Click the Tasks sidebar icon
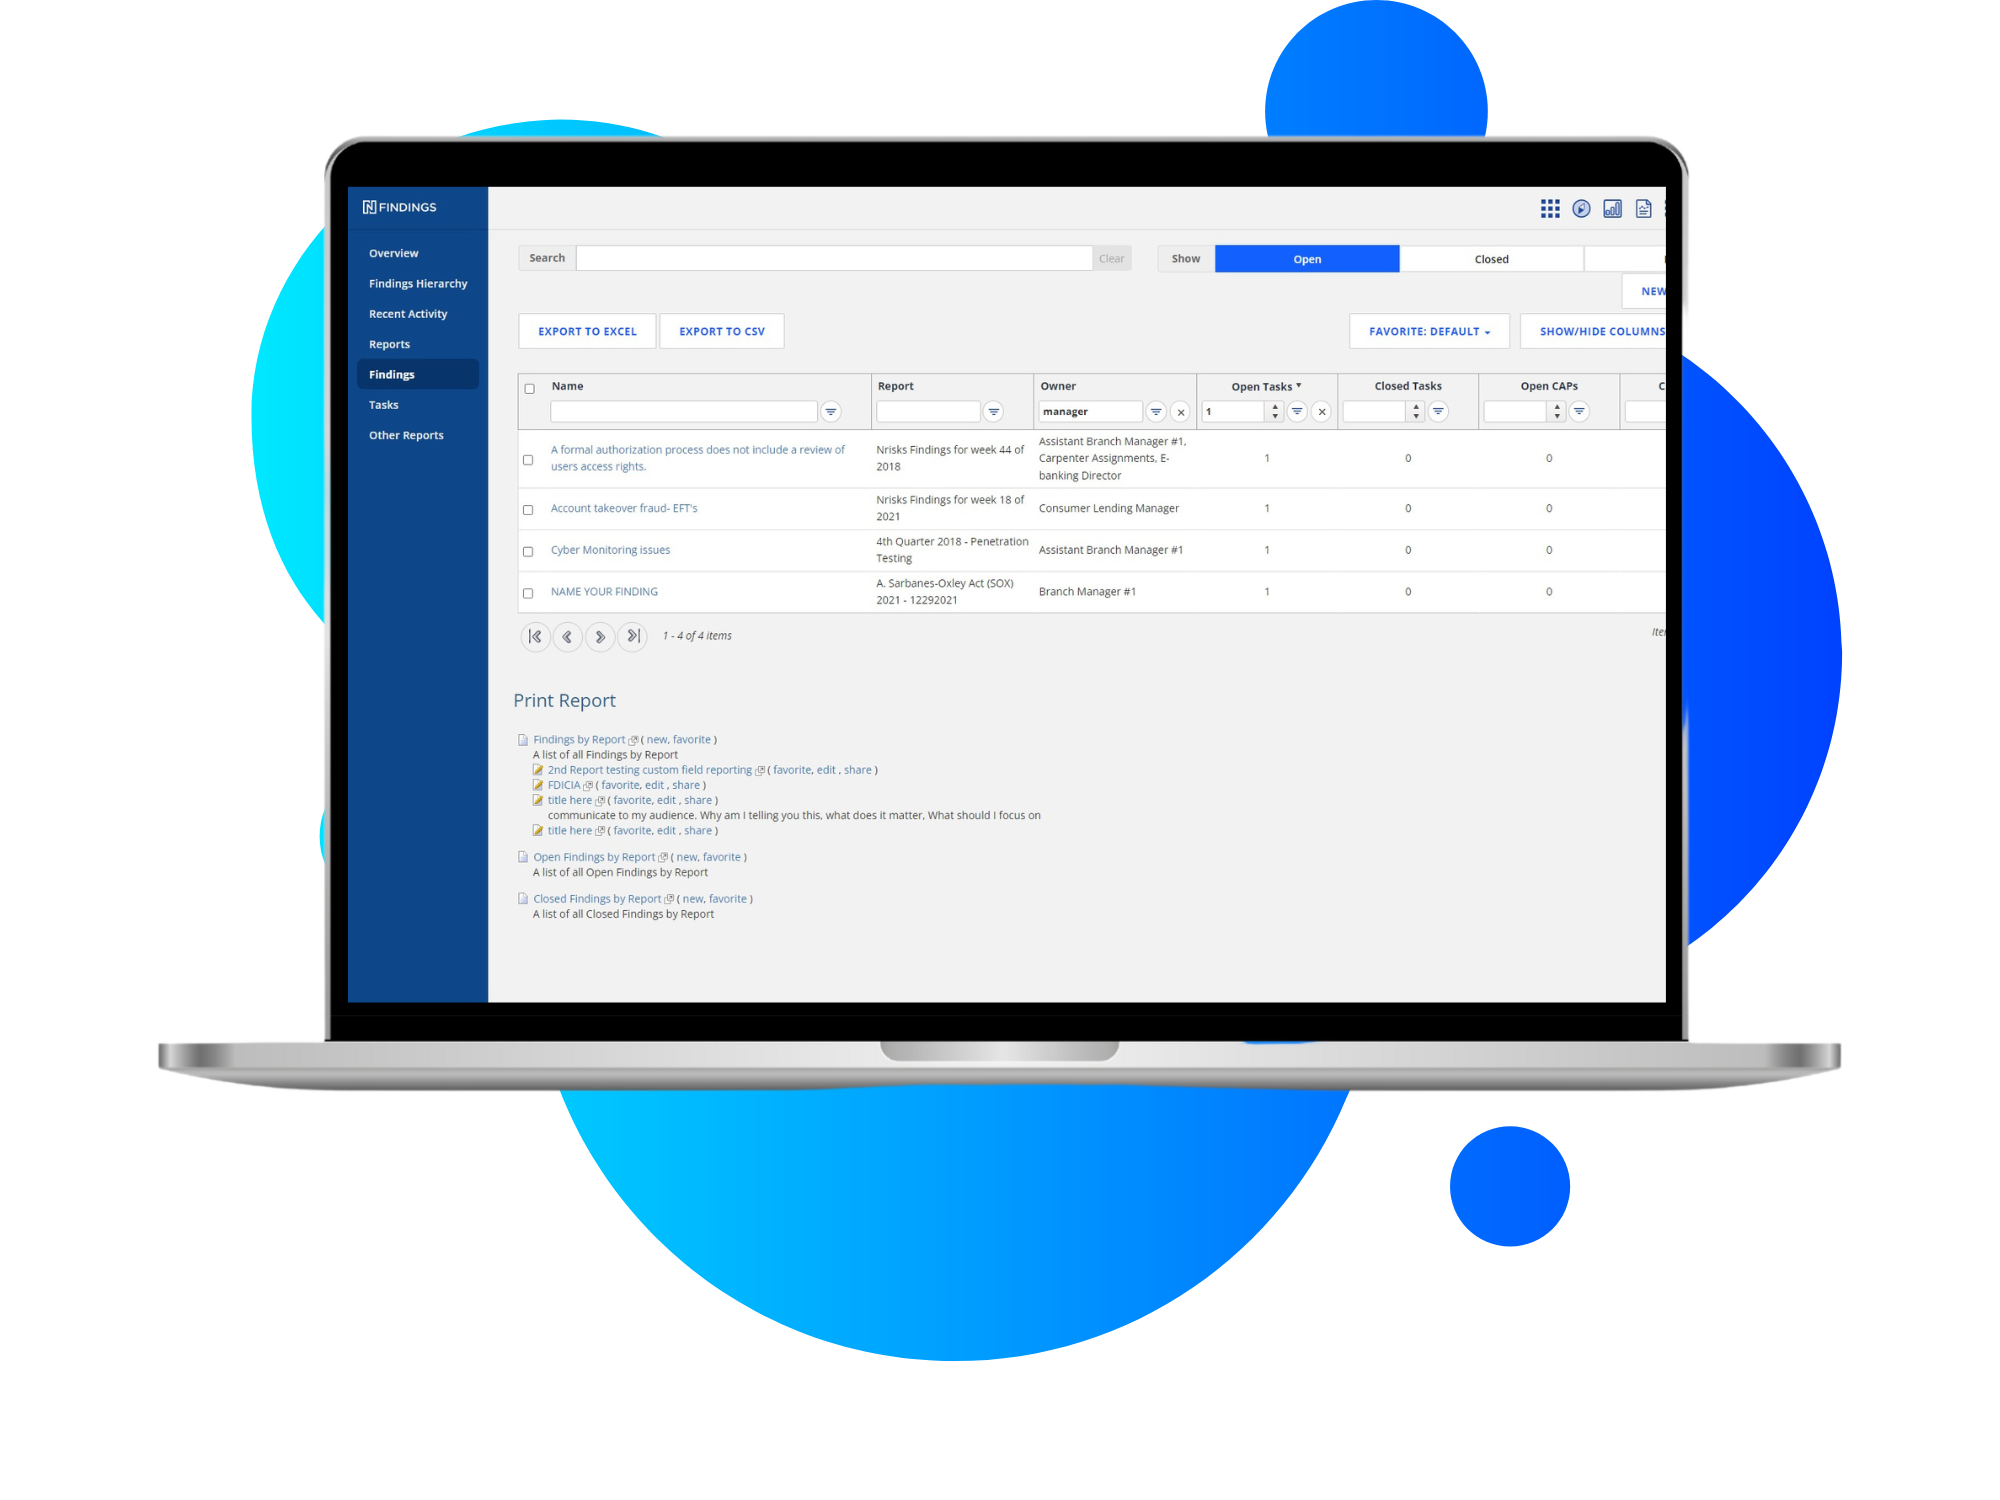2000x1500 pixels. (383, 405)
